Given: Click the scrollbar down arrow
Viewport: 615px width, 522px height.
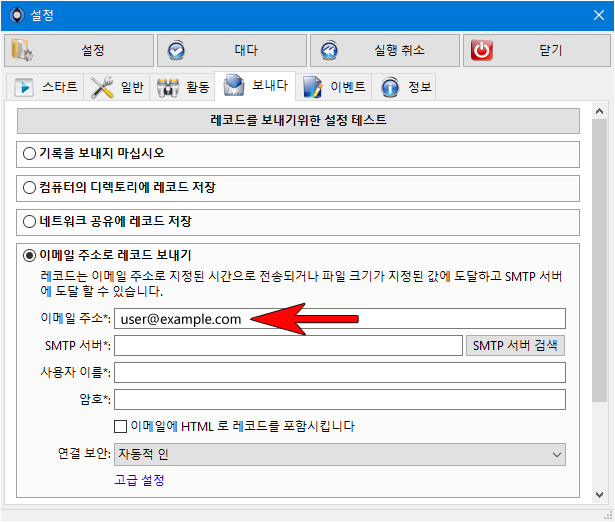Looking at the screenshot, I should click(599, 495).
